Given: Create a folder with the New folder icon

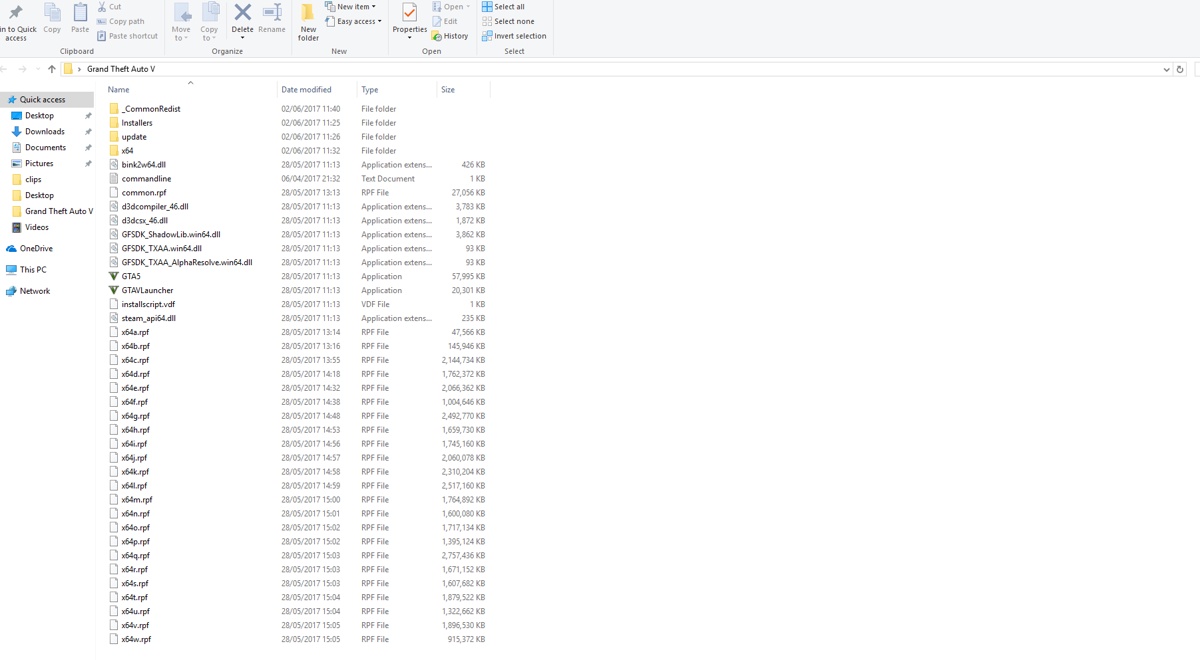Looking at the screenshot, I should pyautogui.click(x=308, y=12).
